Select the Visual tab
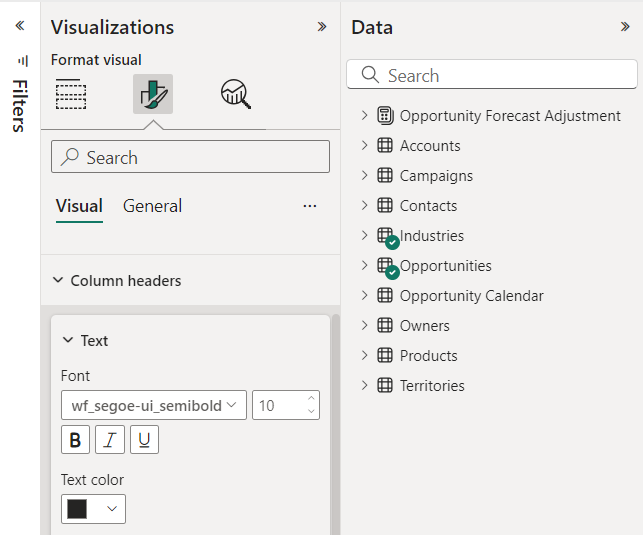The width and height of the screenshot is (643, 535). [79, 206]
